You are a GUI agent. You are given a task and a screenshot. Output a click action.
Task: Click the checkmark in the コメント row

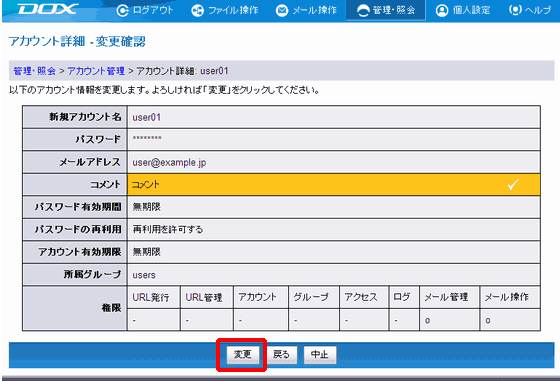tap(514, 184)
